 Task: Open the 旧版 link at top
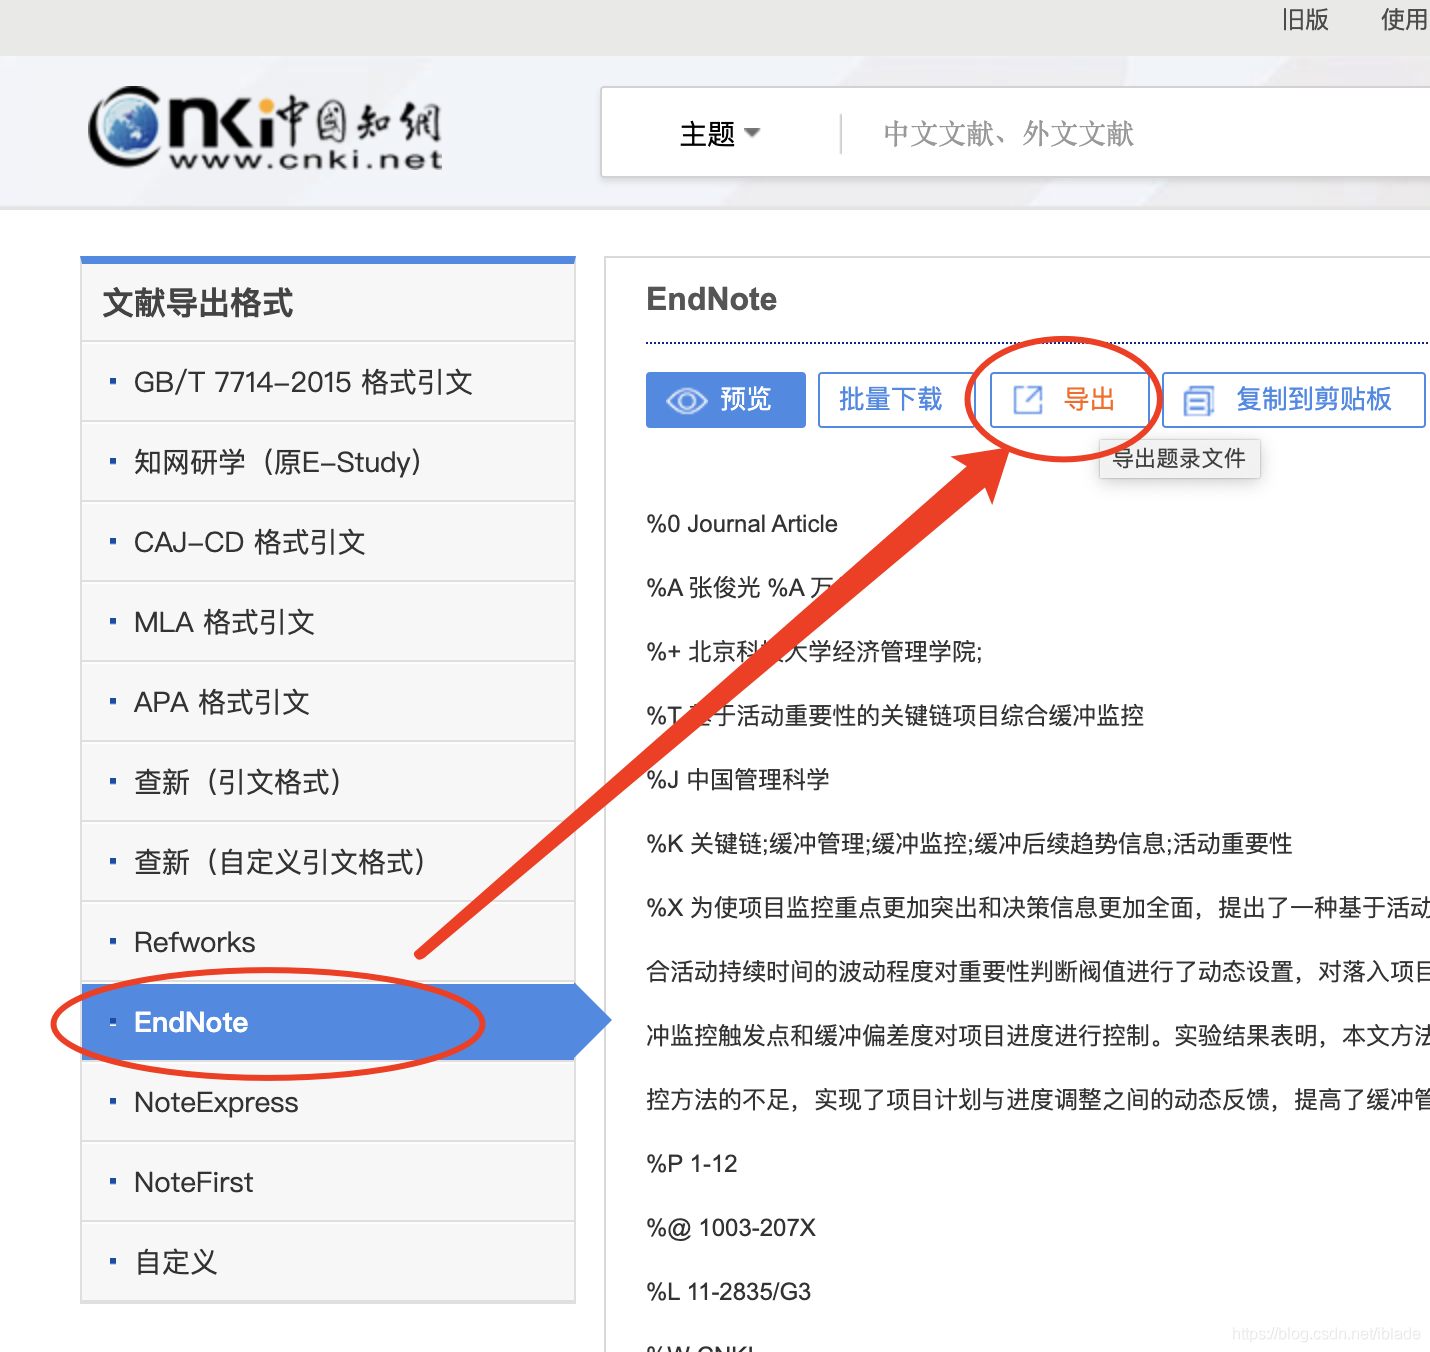pyautogui.click(x=1305, y=20)
